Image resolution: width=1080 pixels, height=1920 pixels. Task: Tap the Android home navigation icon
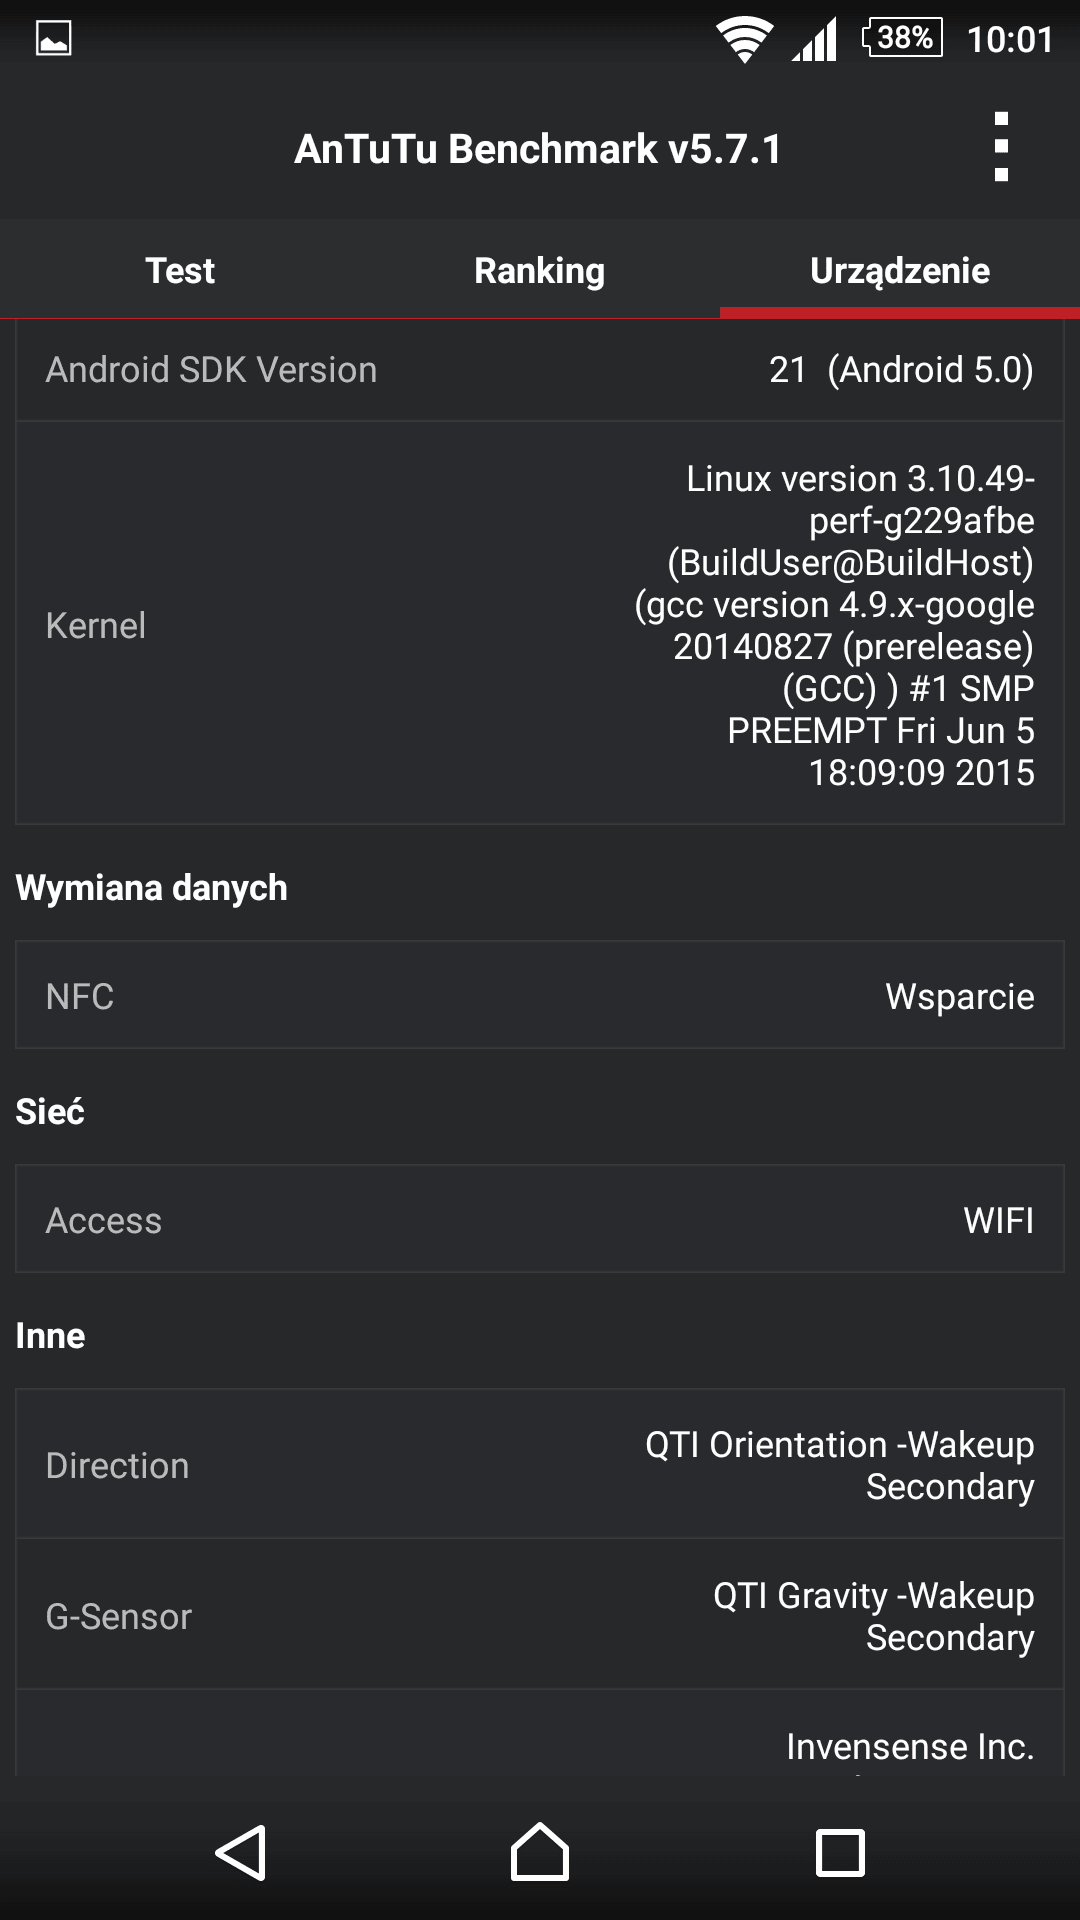[540, 1851]
